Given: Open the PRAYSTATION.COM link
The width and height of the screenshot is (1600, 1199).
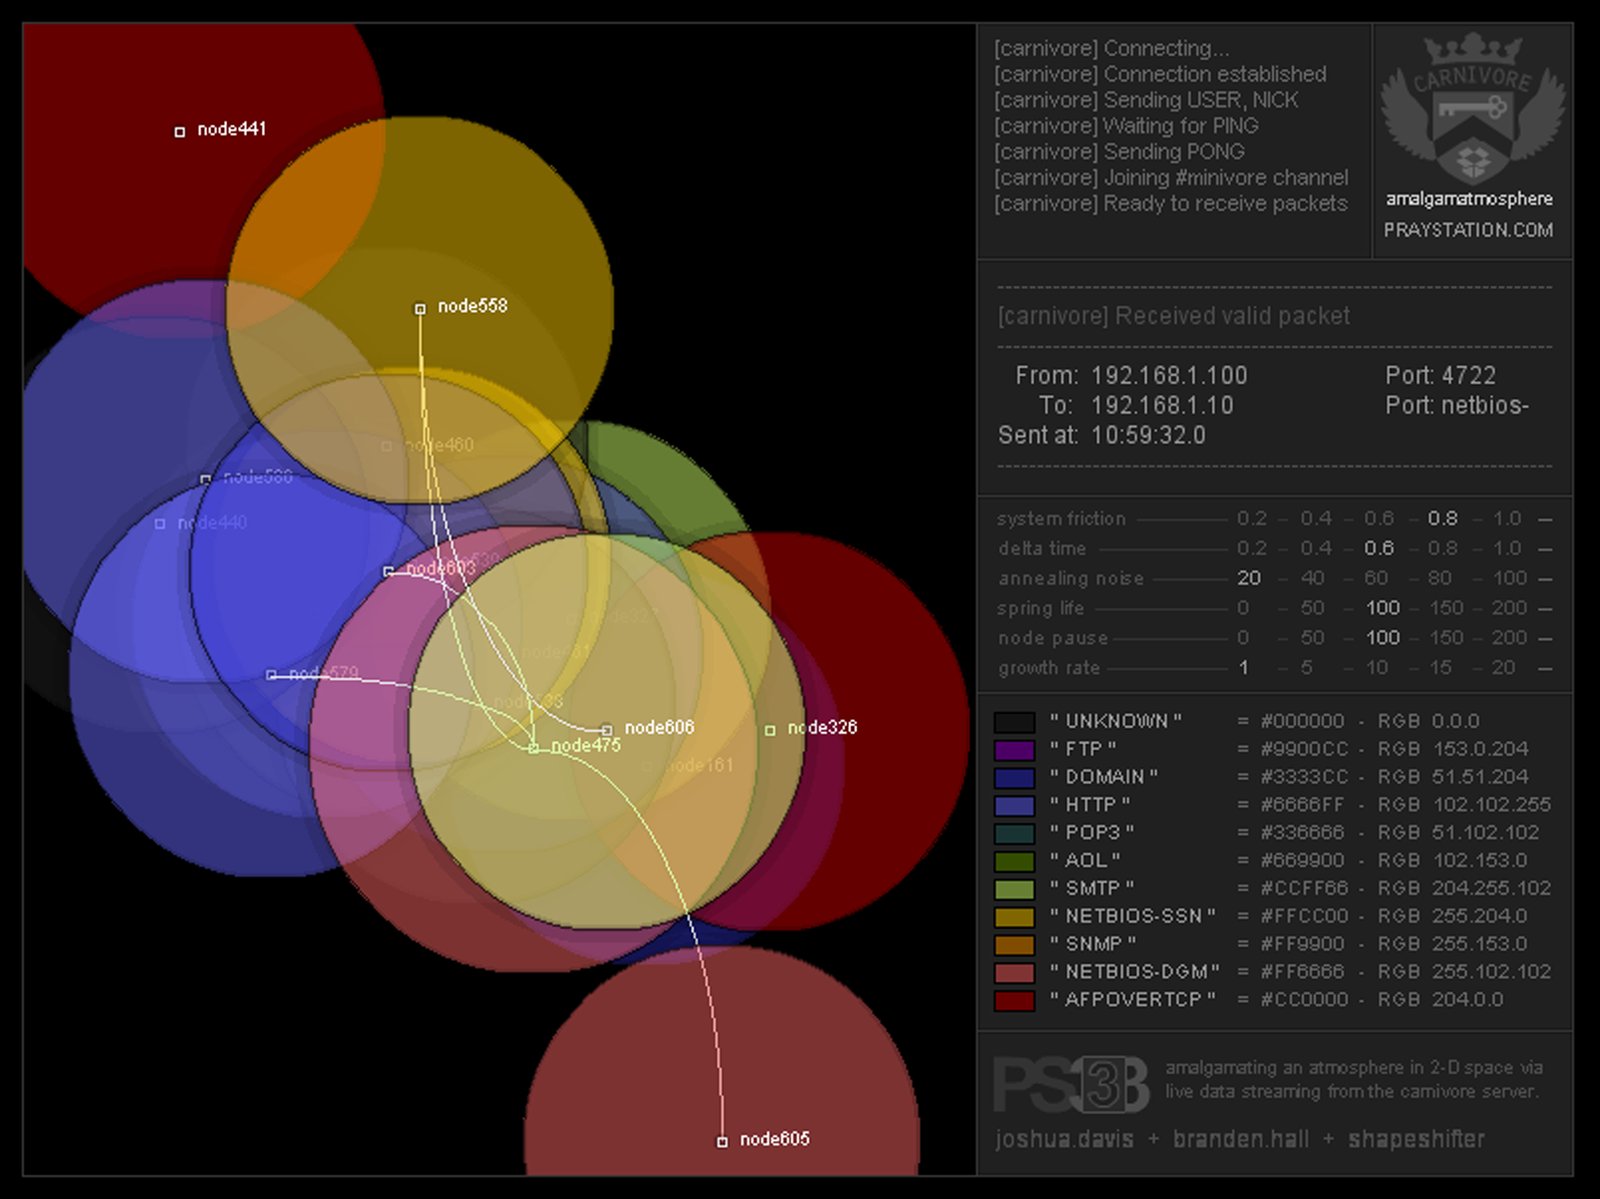Looking at the screenshot, I should (x=1468, y=230).
